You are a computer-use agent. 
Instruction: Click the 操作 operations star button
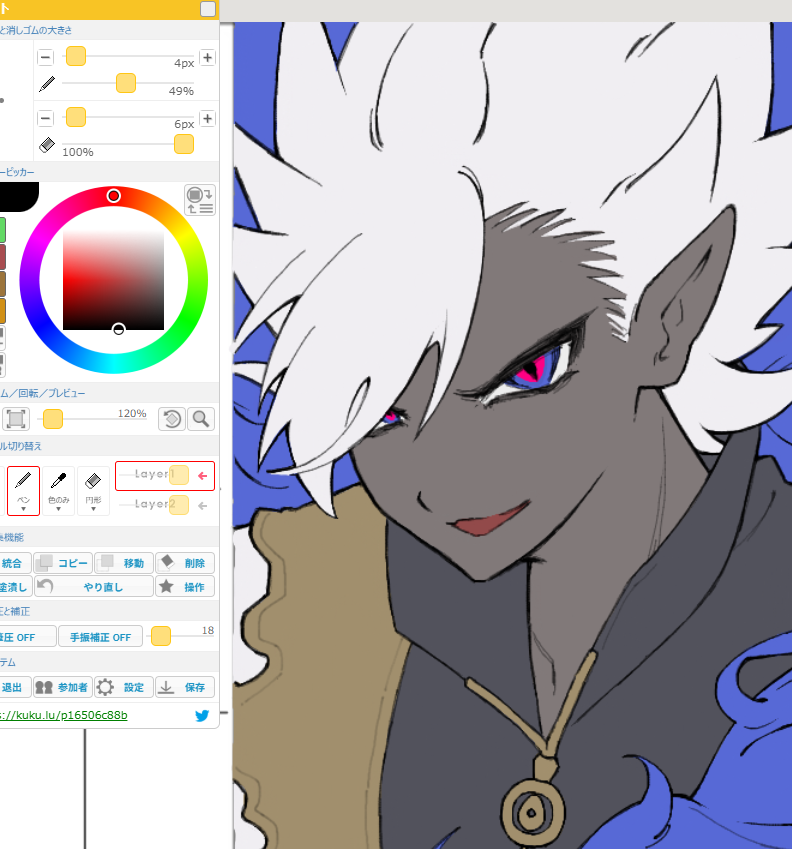click(185, 586)
